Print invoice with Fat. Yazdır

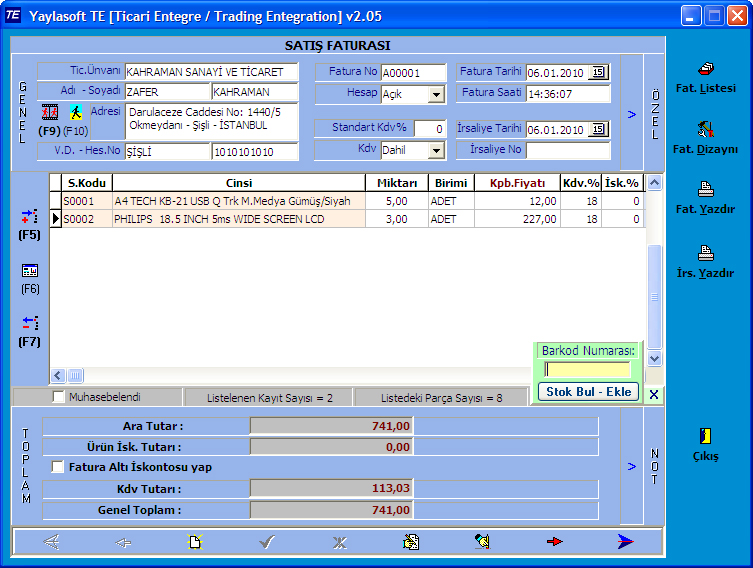705,190
